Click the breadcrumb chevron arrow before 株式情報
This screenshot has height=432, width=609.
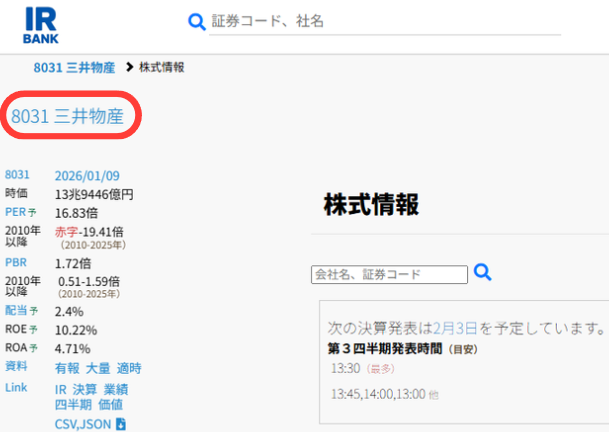pos(129,67)
